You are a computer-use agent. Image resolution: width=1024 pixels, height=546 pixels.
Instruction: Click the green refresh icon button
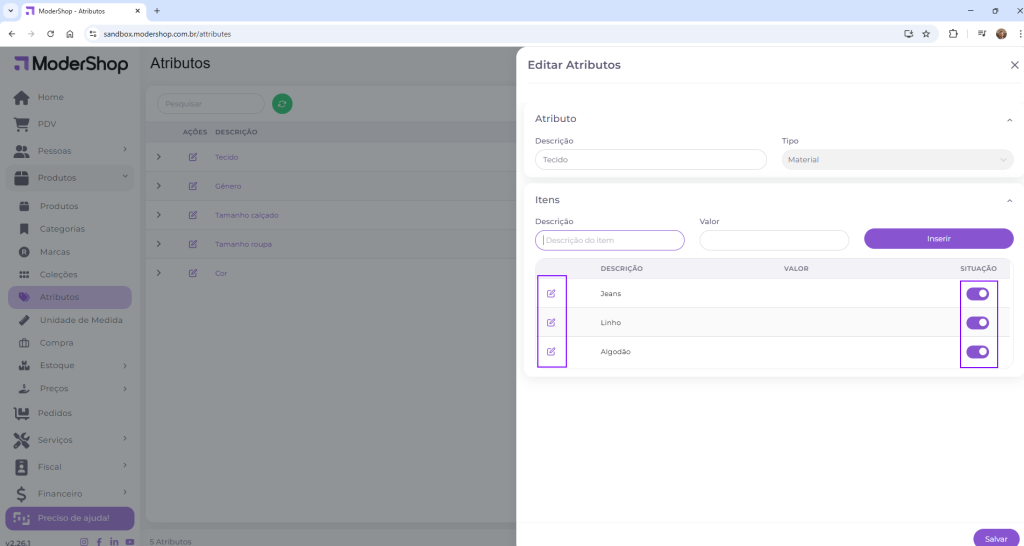coord(282,104)
